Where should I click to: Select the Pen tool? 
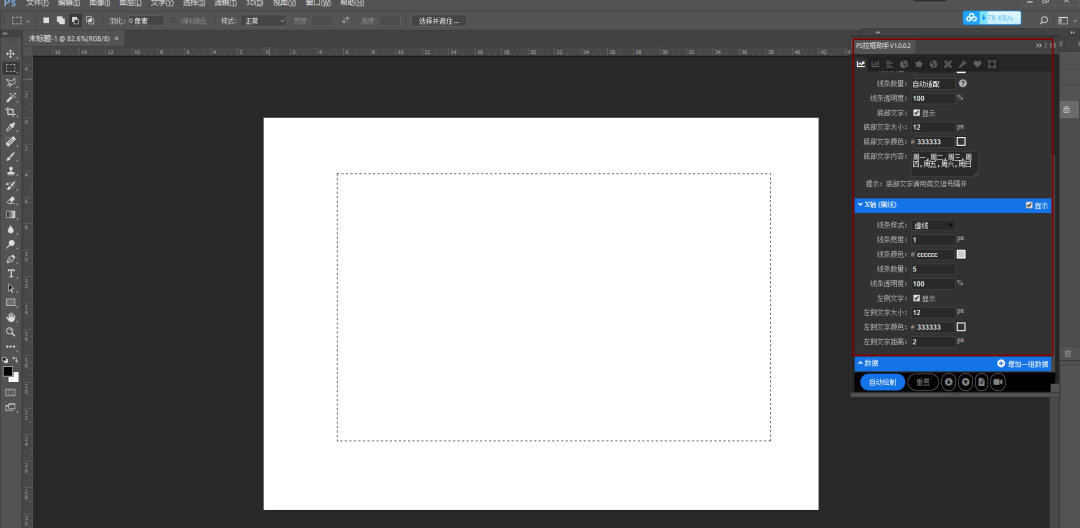coord(11,260)
